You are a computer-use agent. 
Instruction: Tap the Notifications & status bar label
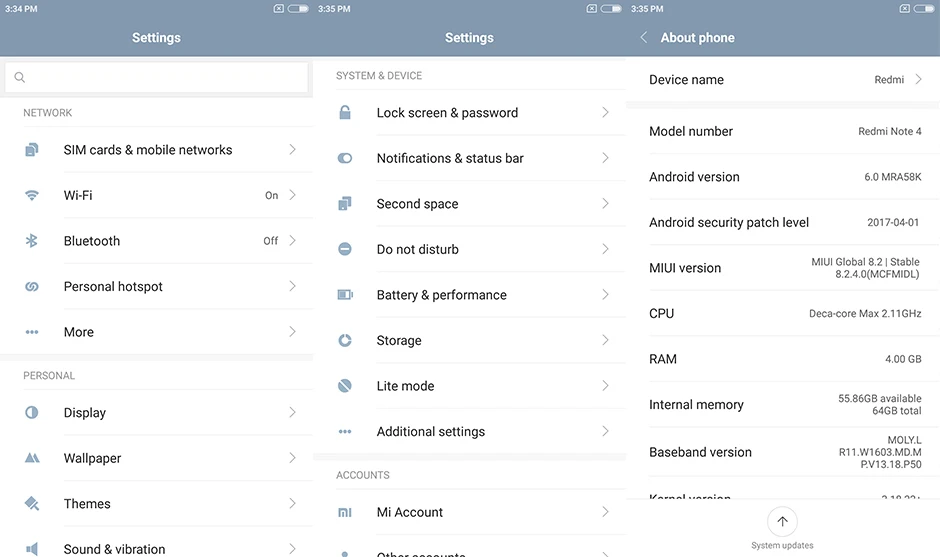tap(450, 158)
